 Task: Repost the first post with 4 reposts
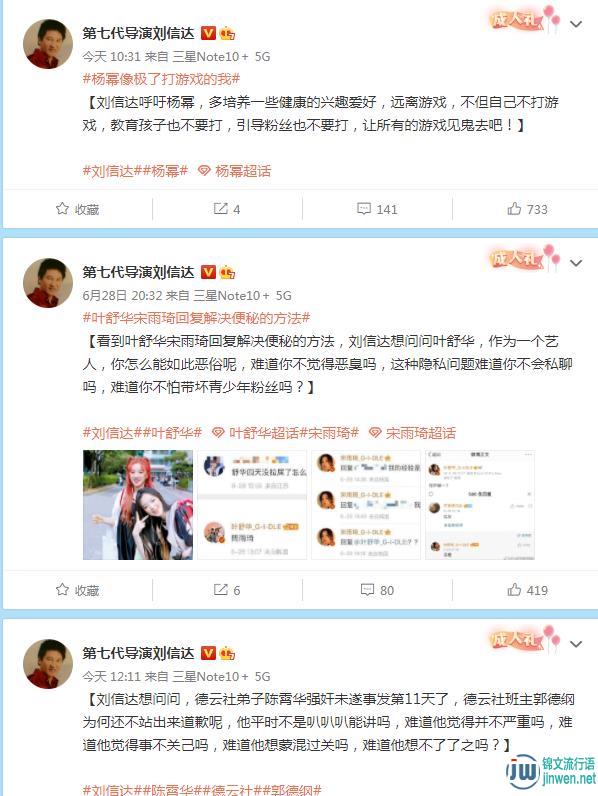[227, 209]
